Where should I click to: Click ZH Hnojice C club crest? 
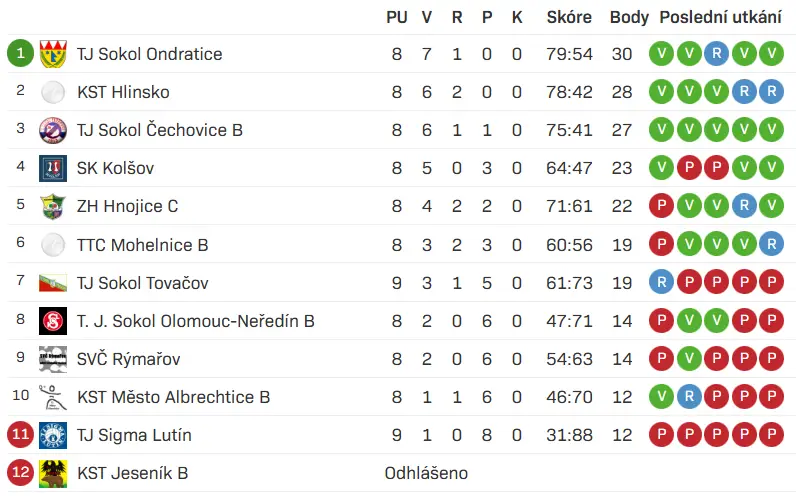(x=53, y=207)
